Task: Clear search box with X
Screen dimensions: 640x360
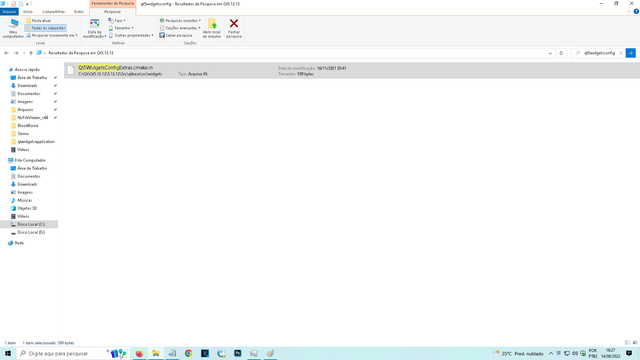Action: coord(620,53)
